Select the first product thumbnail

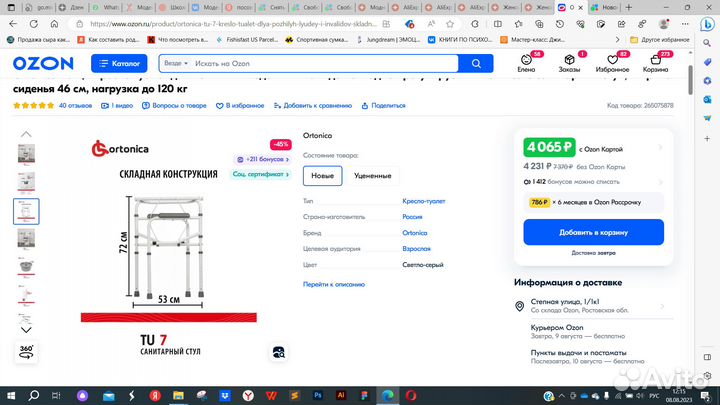coord(26,154)
